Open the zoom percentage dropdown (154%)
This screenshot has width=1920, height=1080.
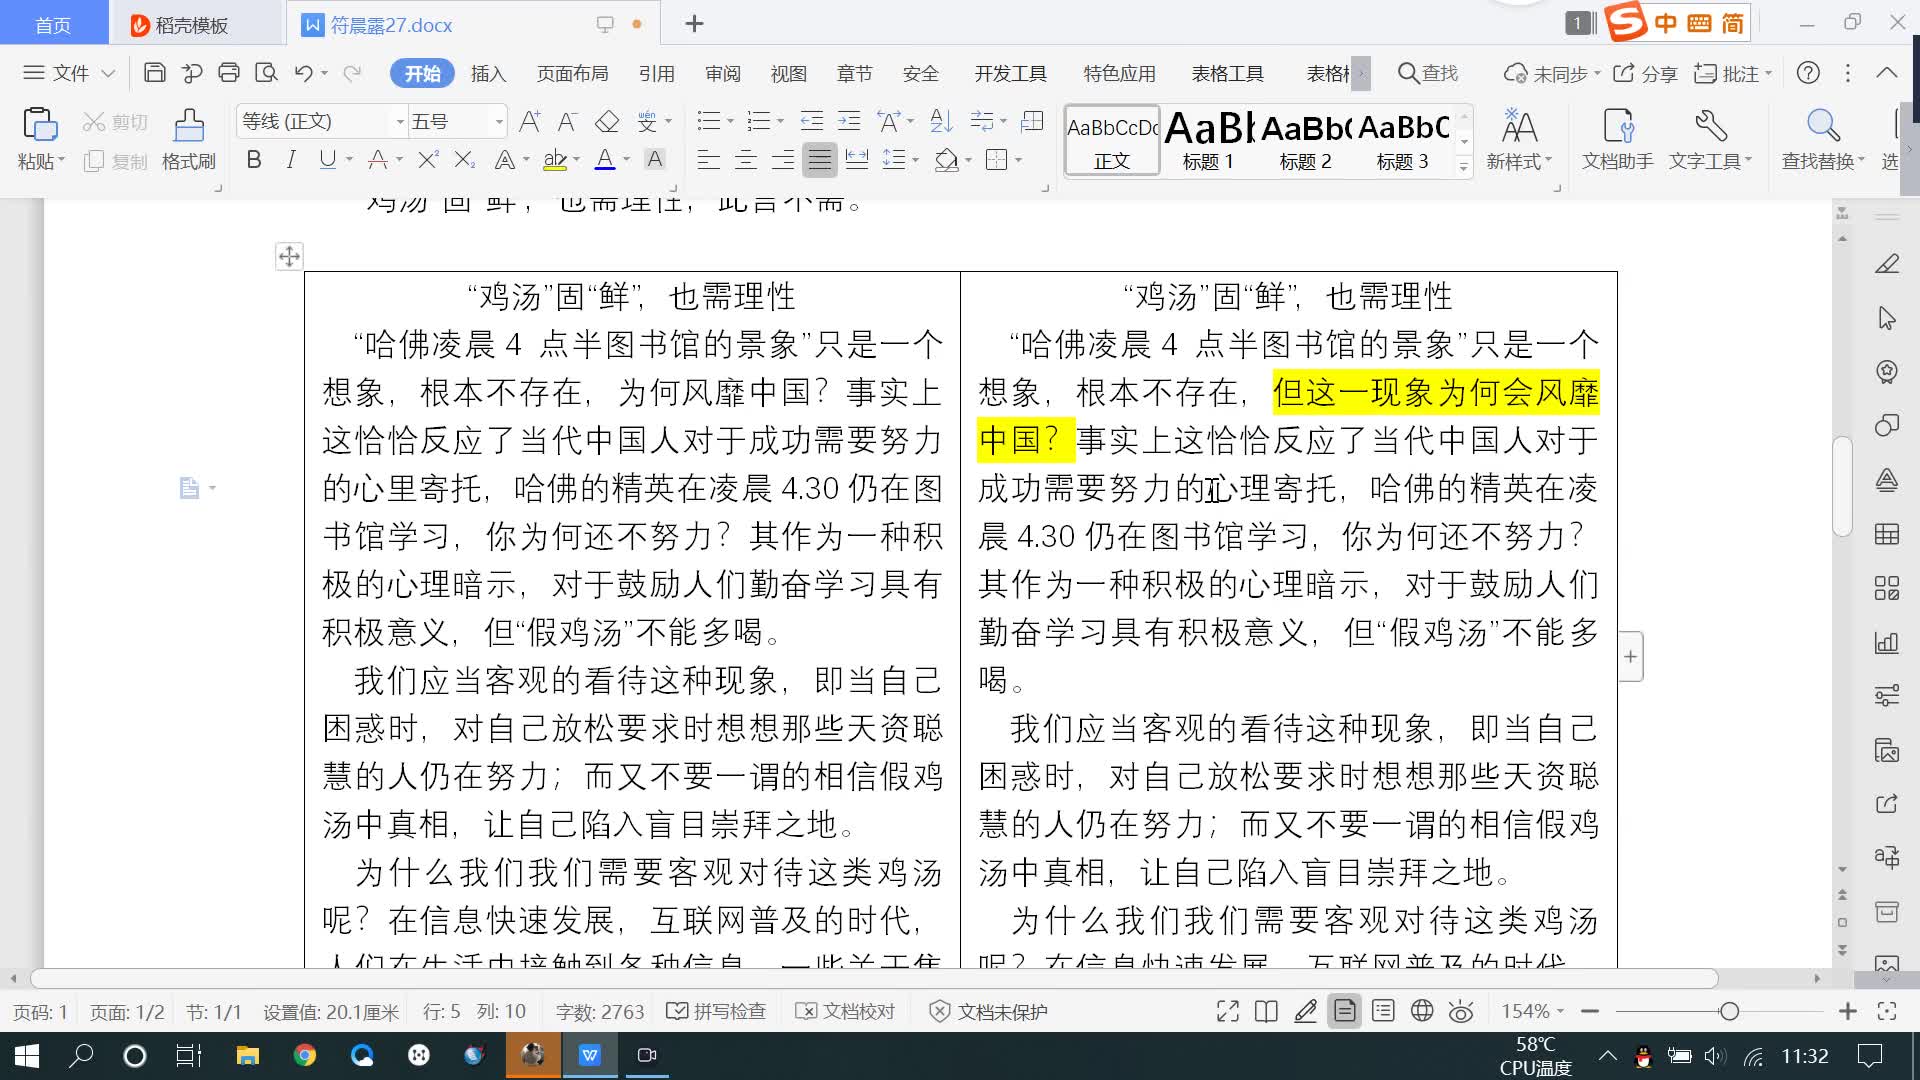(x=1533, y=1012)
